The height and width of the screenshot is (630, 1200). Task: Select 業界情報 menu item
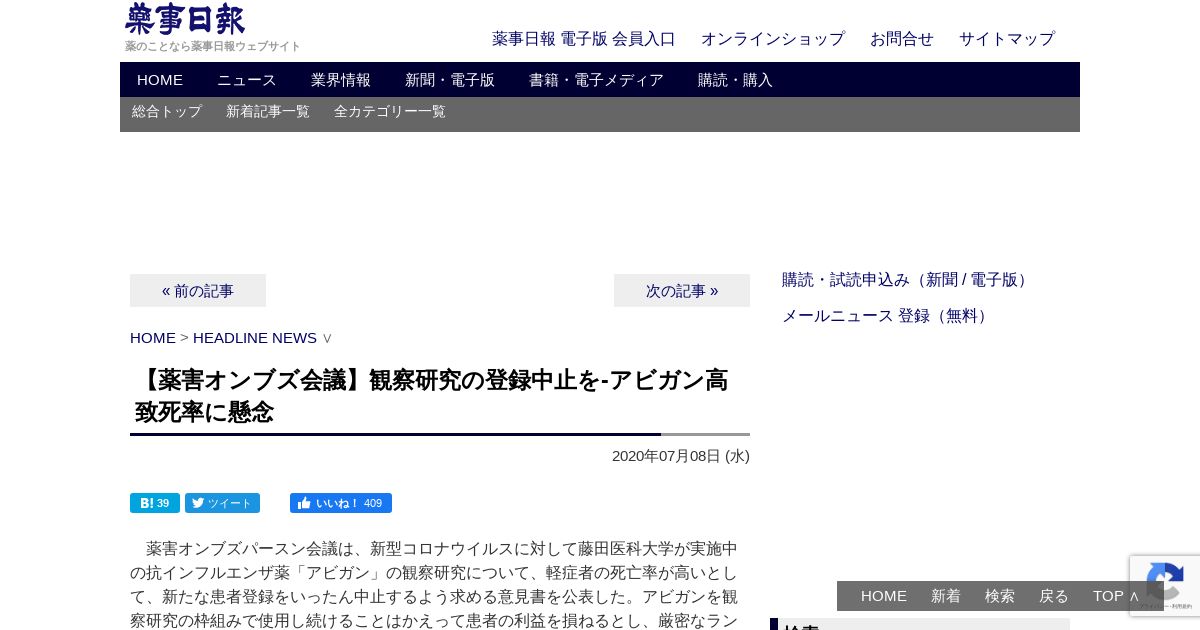click(341, 80)
